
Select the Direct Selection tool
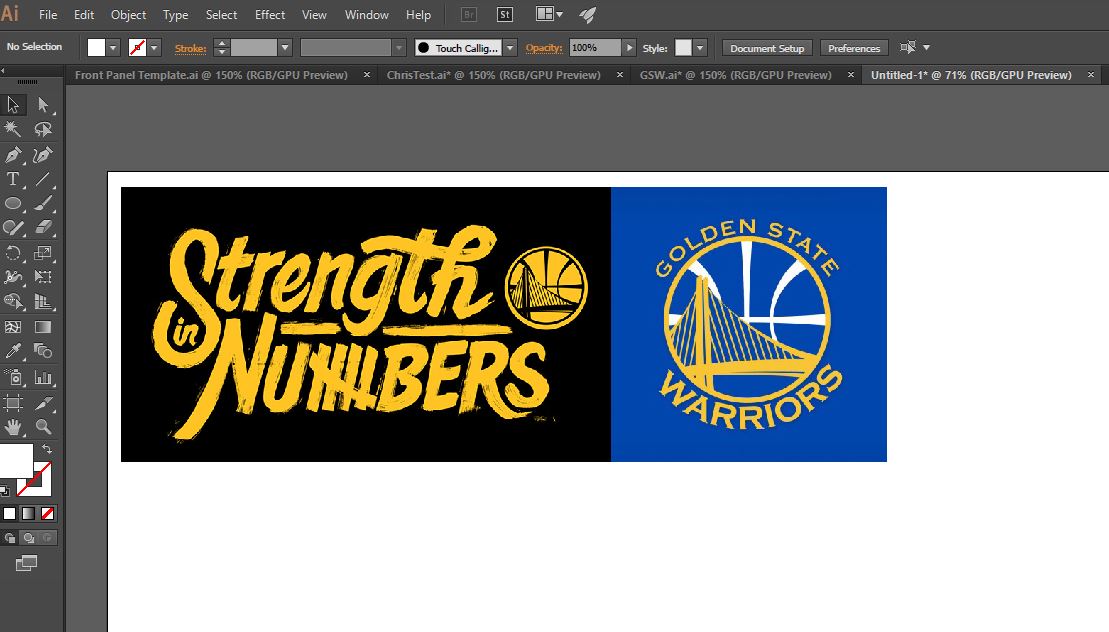pyautogui.click(x=43, y=105)
